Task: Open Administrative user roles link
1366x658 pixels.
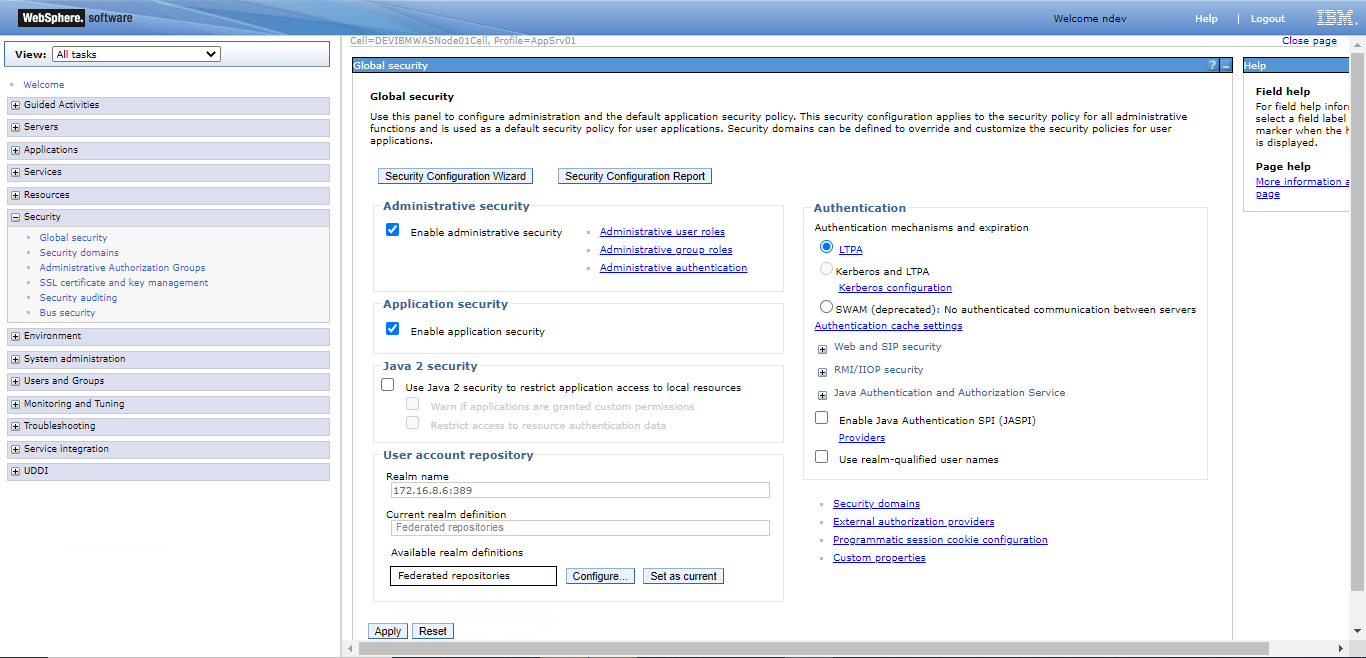Action: coord(662,232)
